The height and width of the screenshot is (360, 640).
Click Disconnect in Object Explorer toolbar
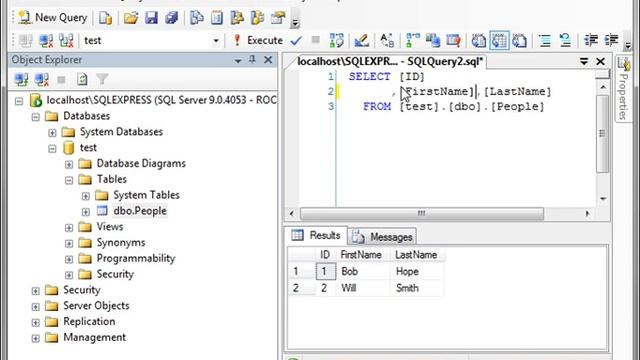42,79
